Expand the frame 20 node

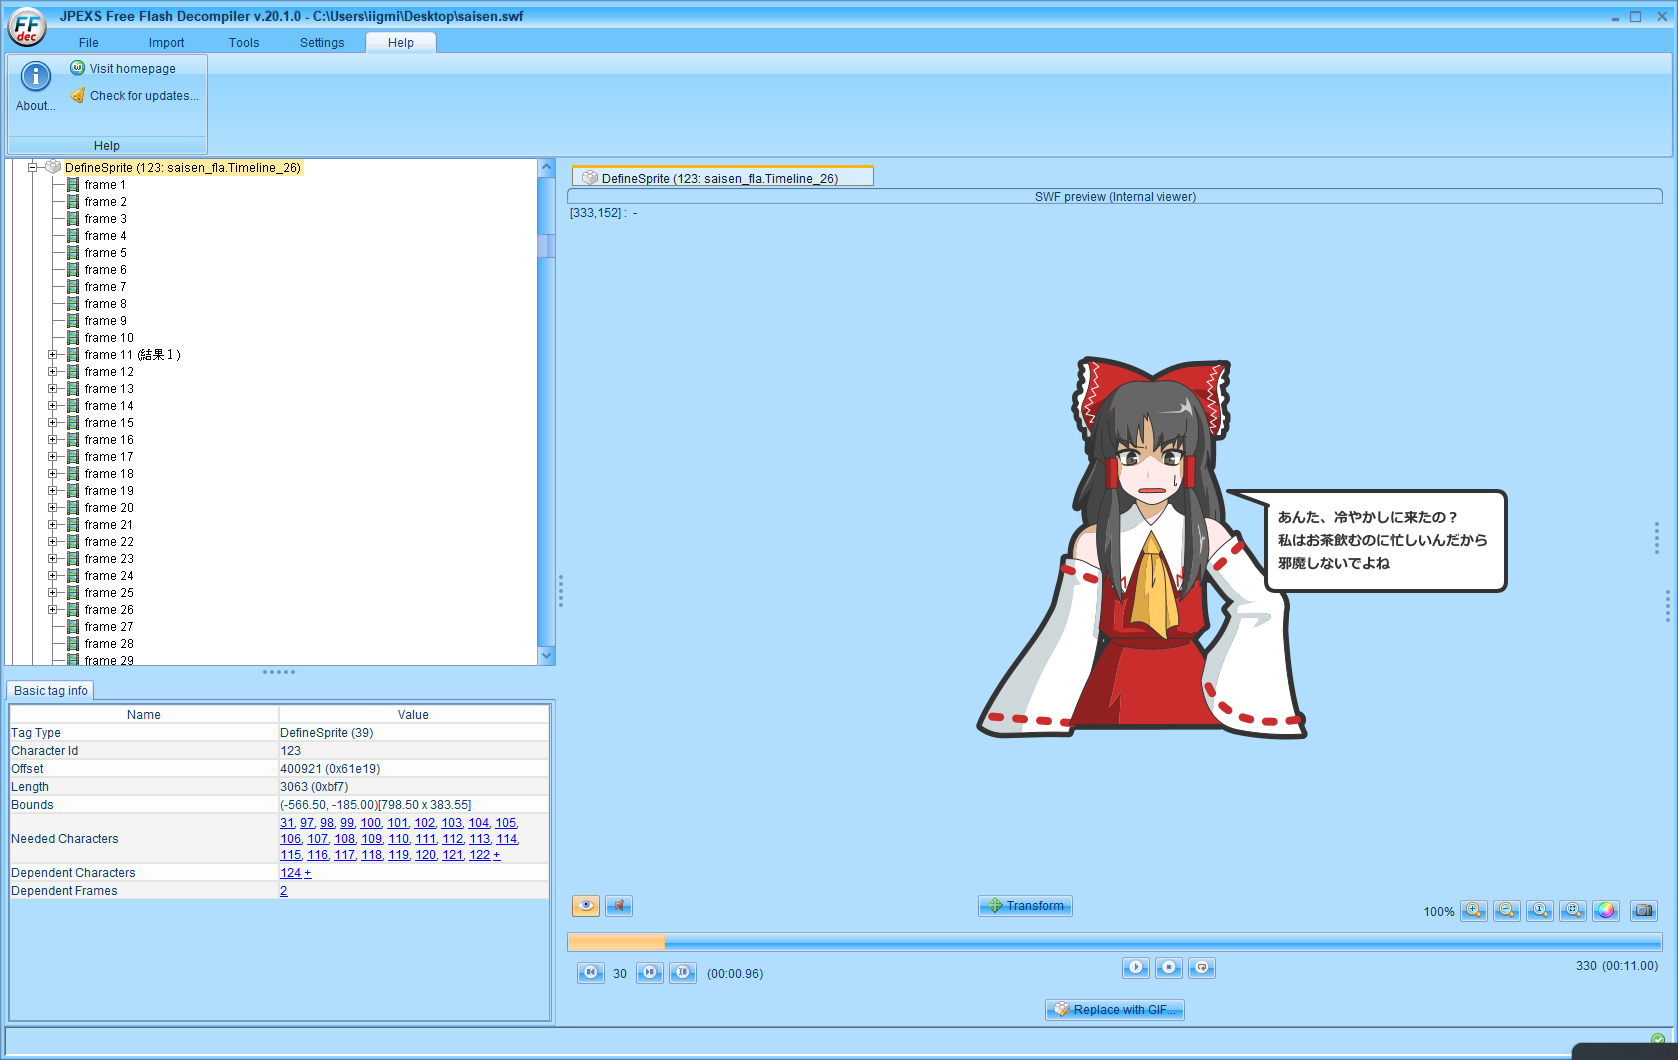coord(53,508)
